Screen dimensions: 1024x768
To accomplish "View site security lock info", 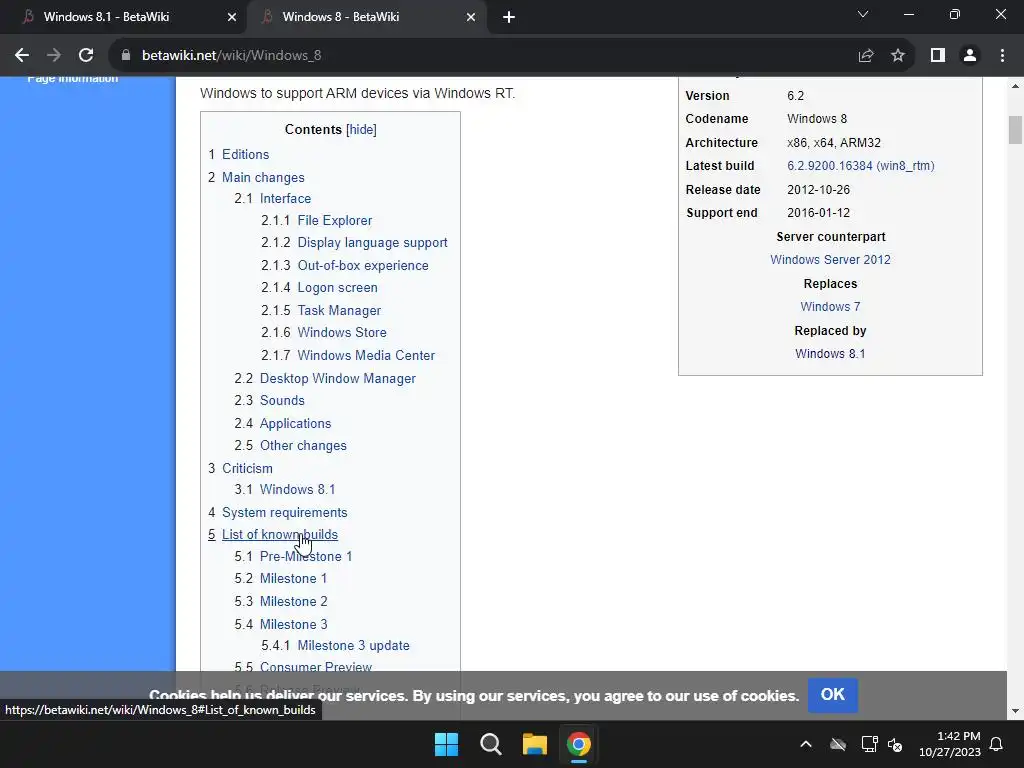I will 126,56.
